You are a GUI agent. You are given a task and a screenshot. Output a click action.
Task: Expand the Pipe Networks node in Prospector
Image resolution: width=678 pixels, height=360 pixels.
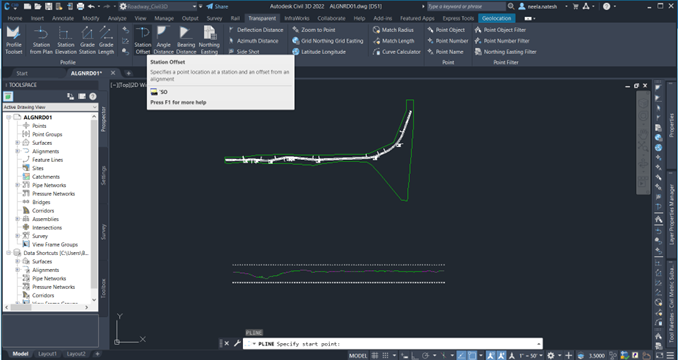(18, 185)
